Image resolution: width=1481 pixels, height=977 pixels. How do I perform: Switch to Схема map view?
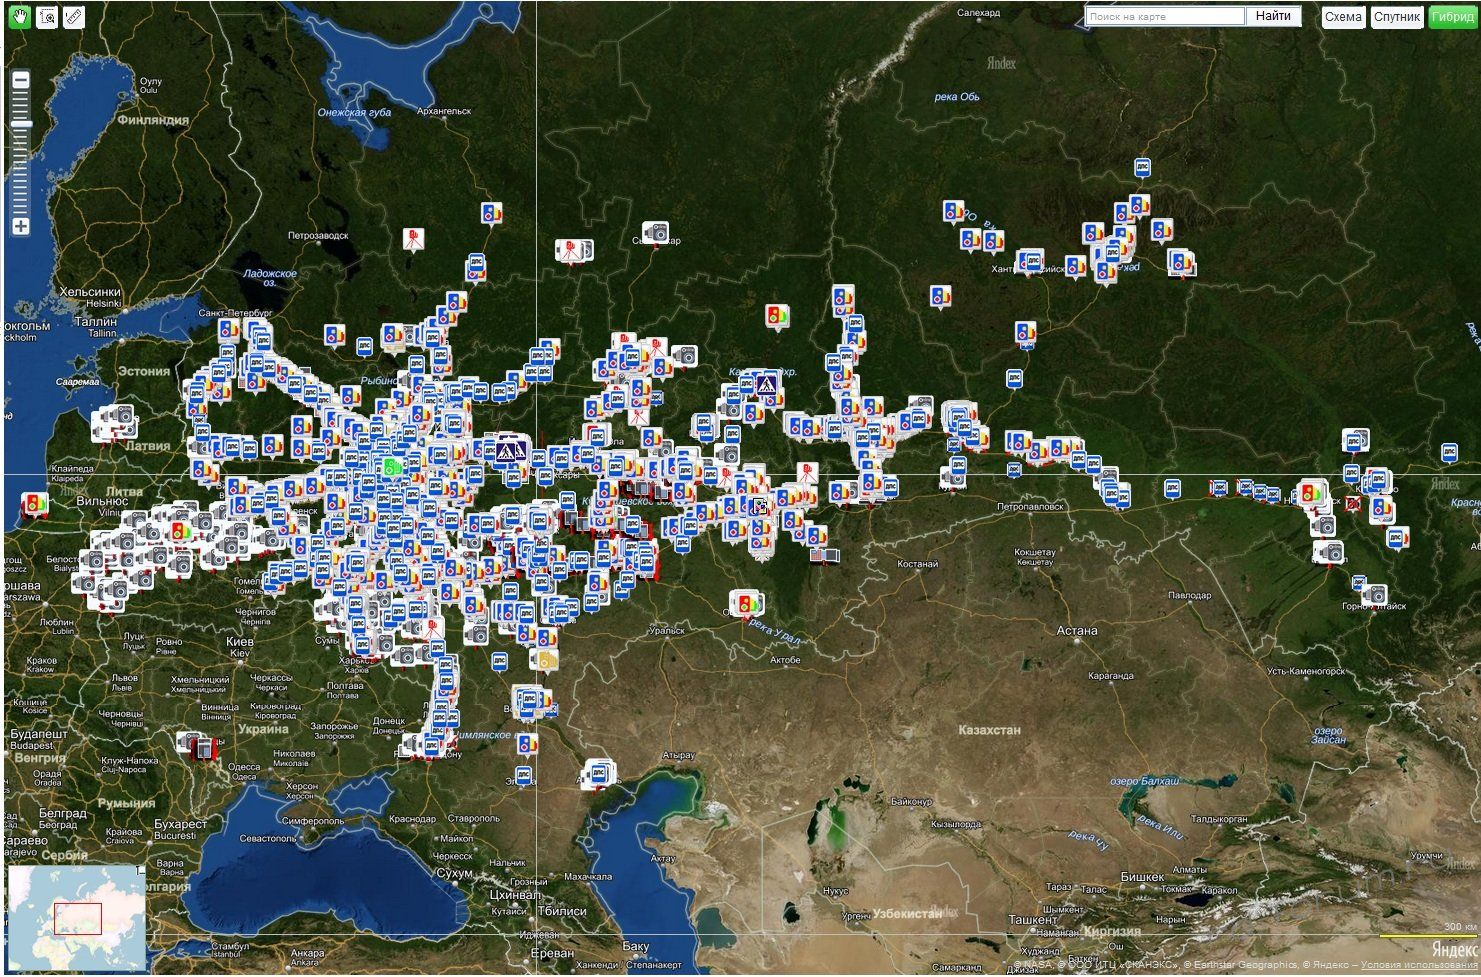[1343, 17]
